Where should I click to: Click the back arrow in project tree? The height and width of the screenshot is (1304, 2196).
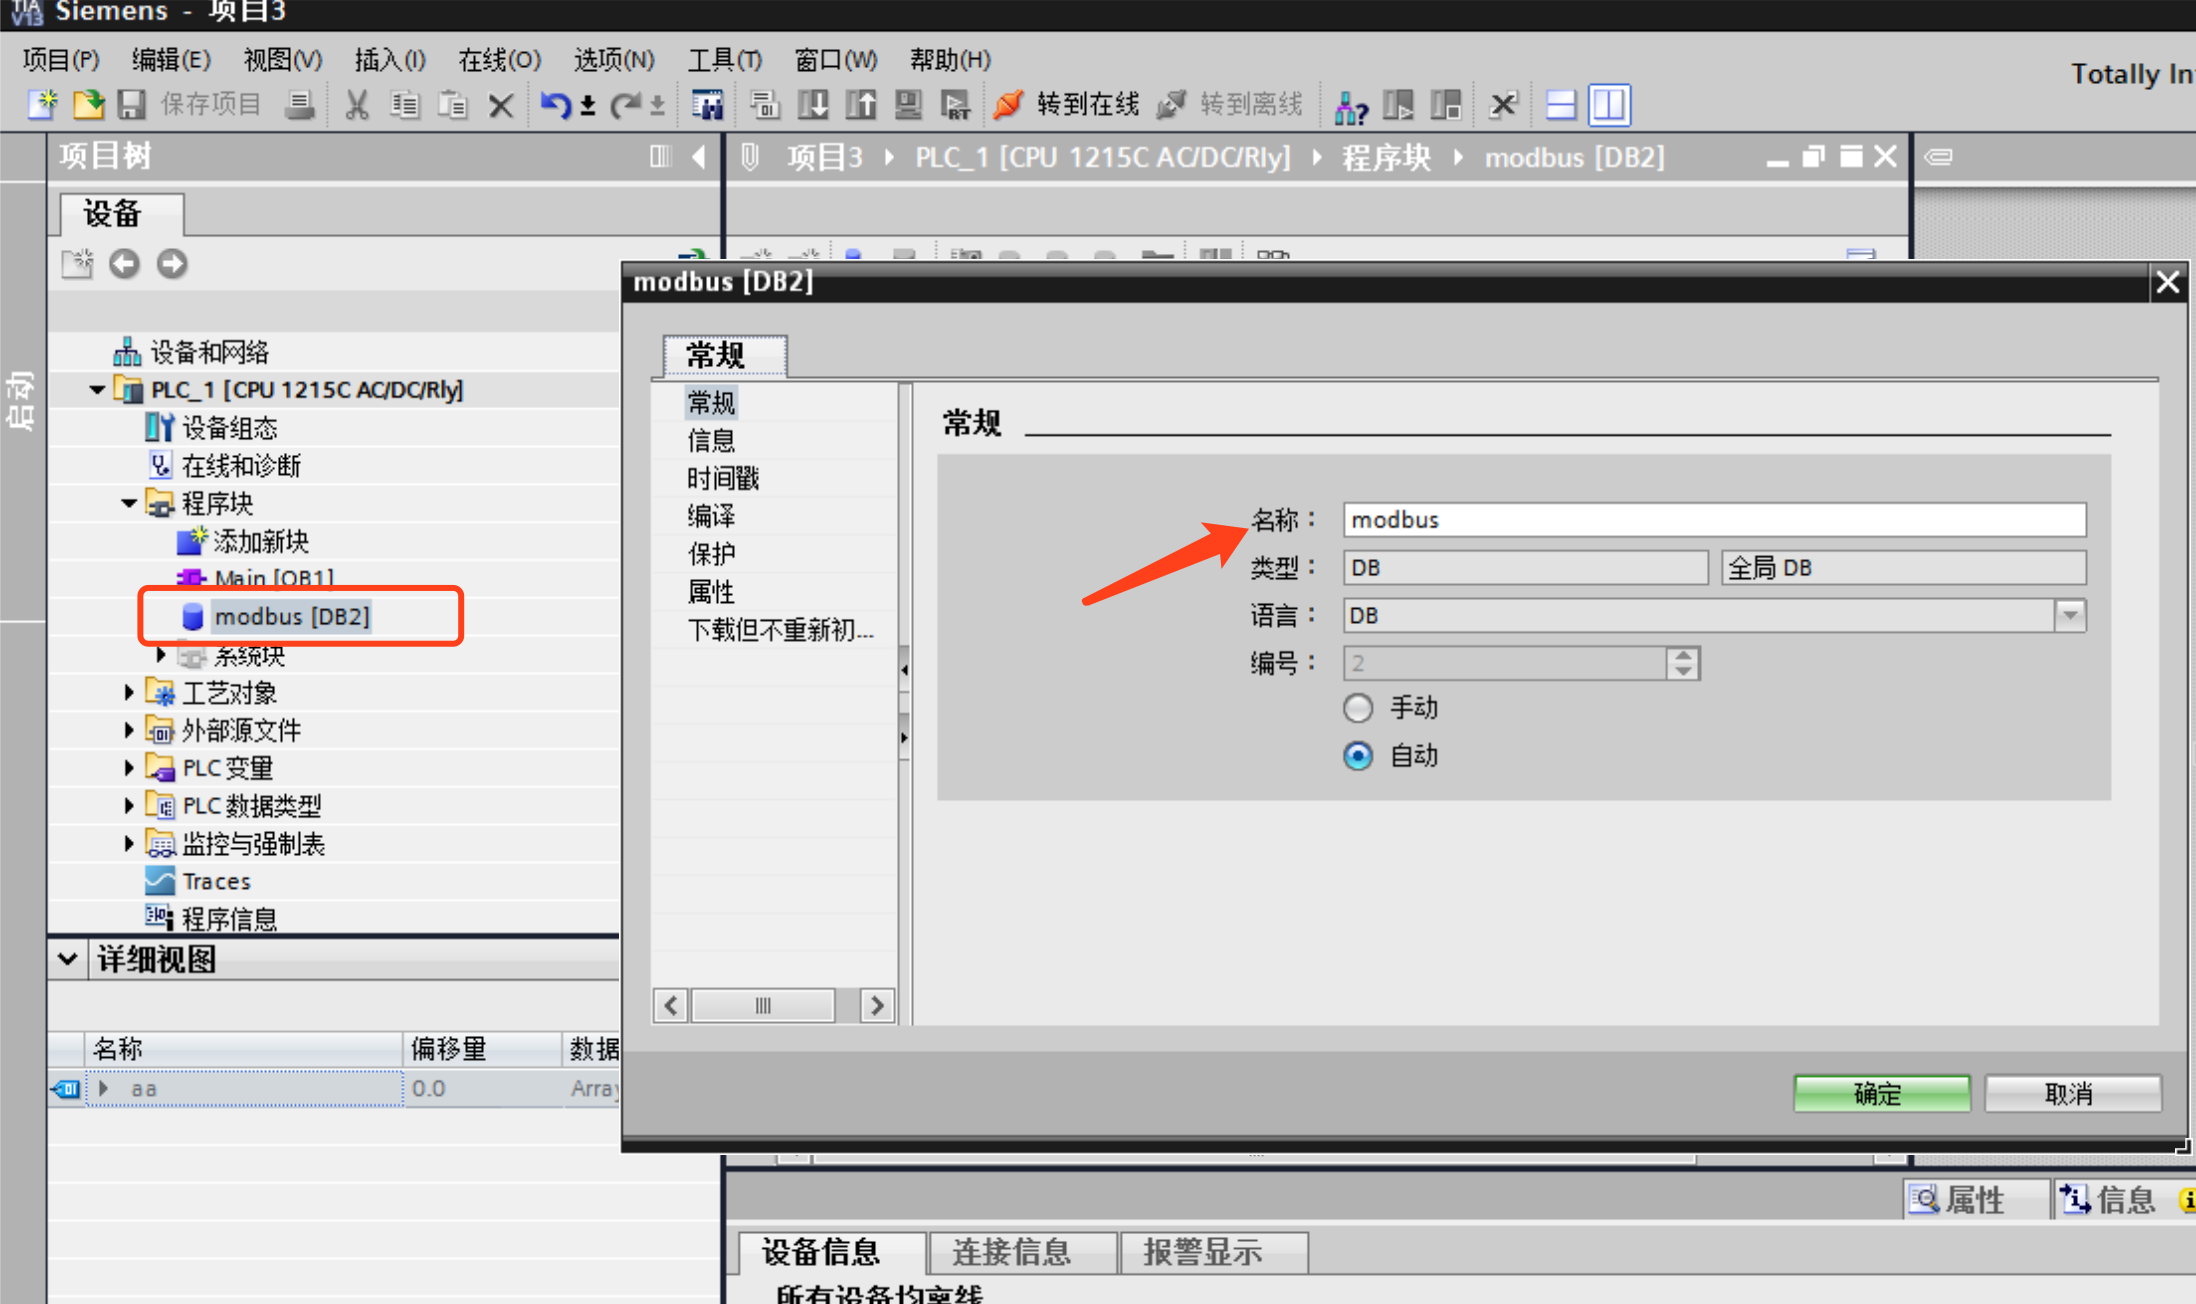pyautogui.click(x=124, y=264)
